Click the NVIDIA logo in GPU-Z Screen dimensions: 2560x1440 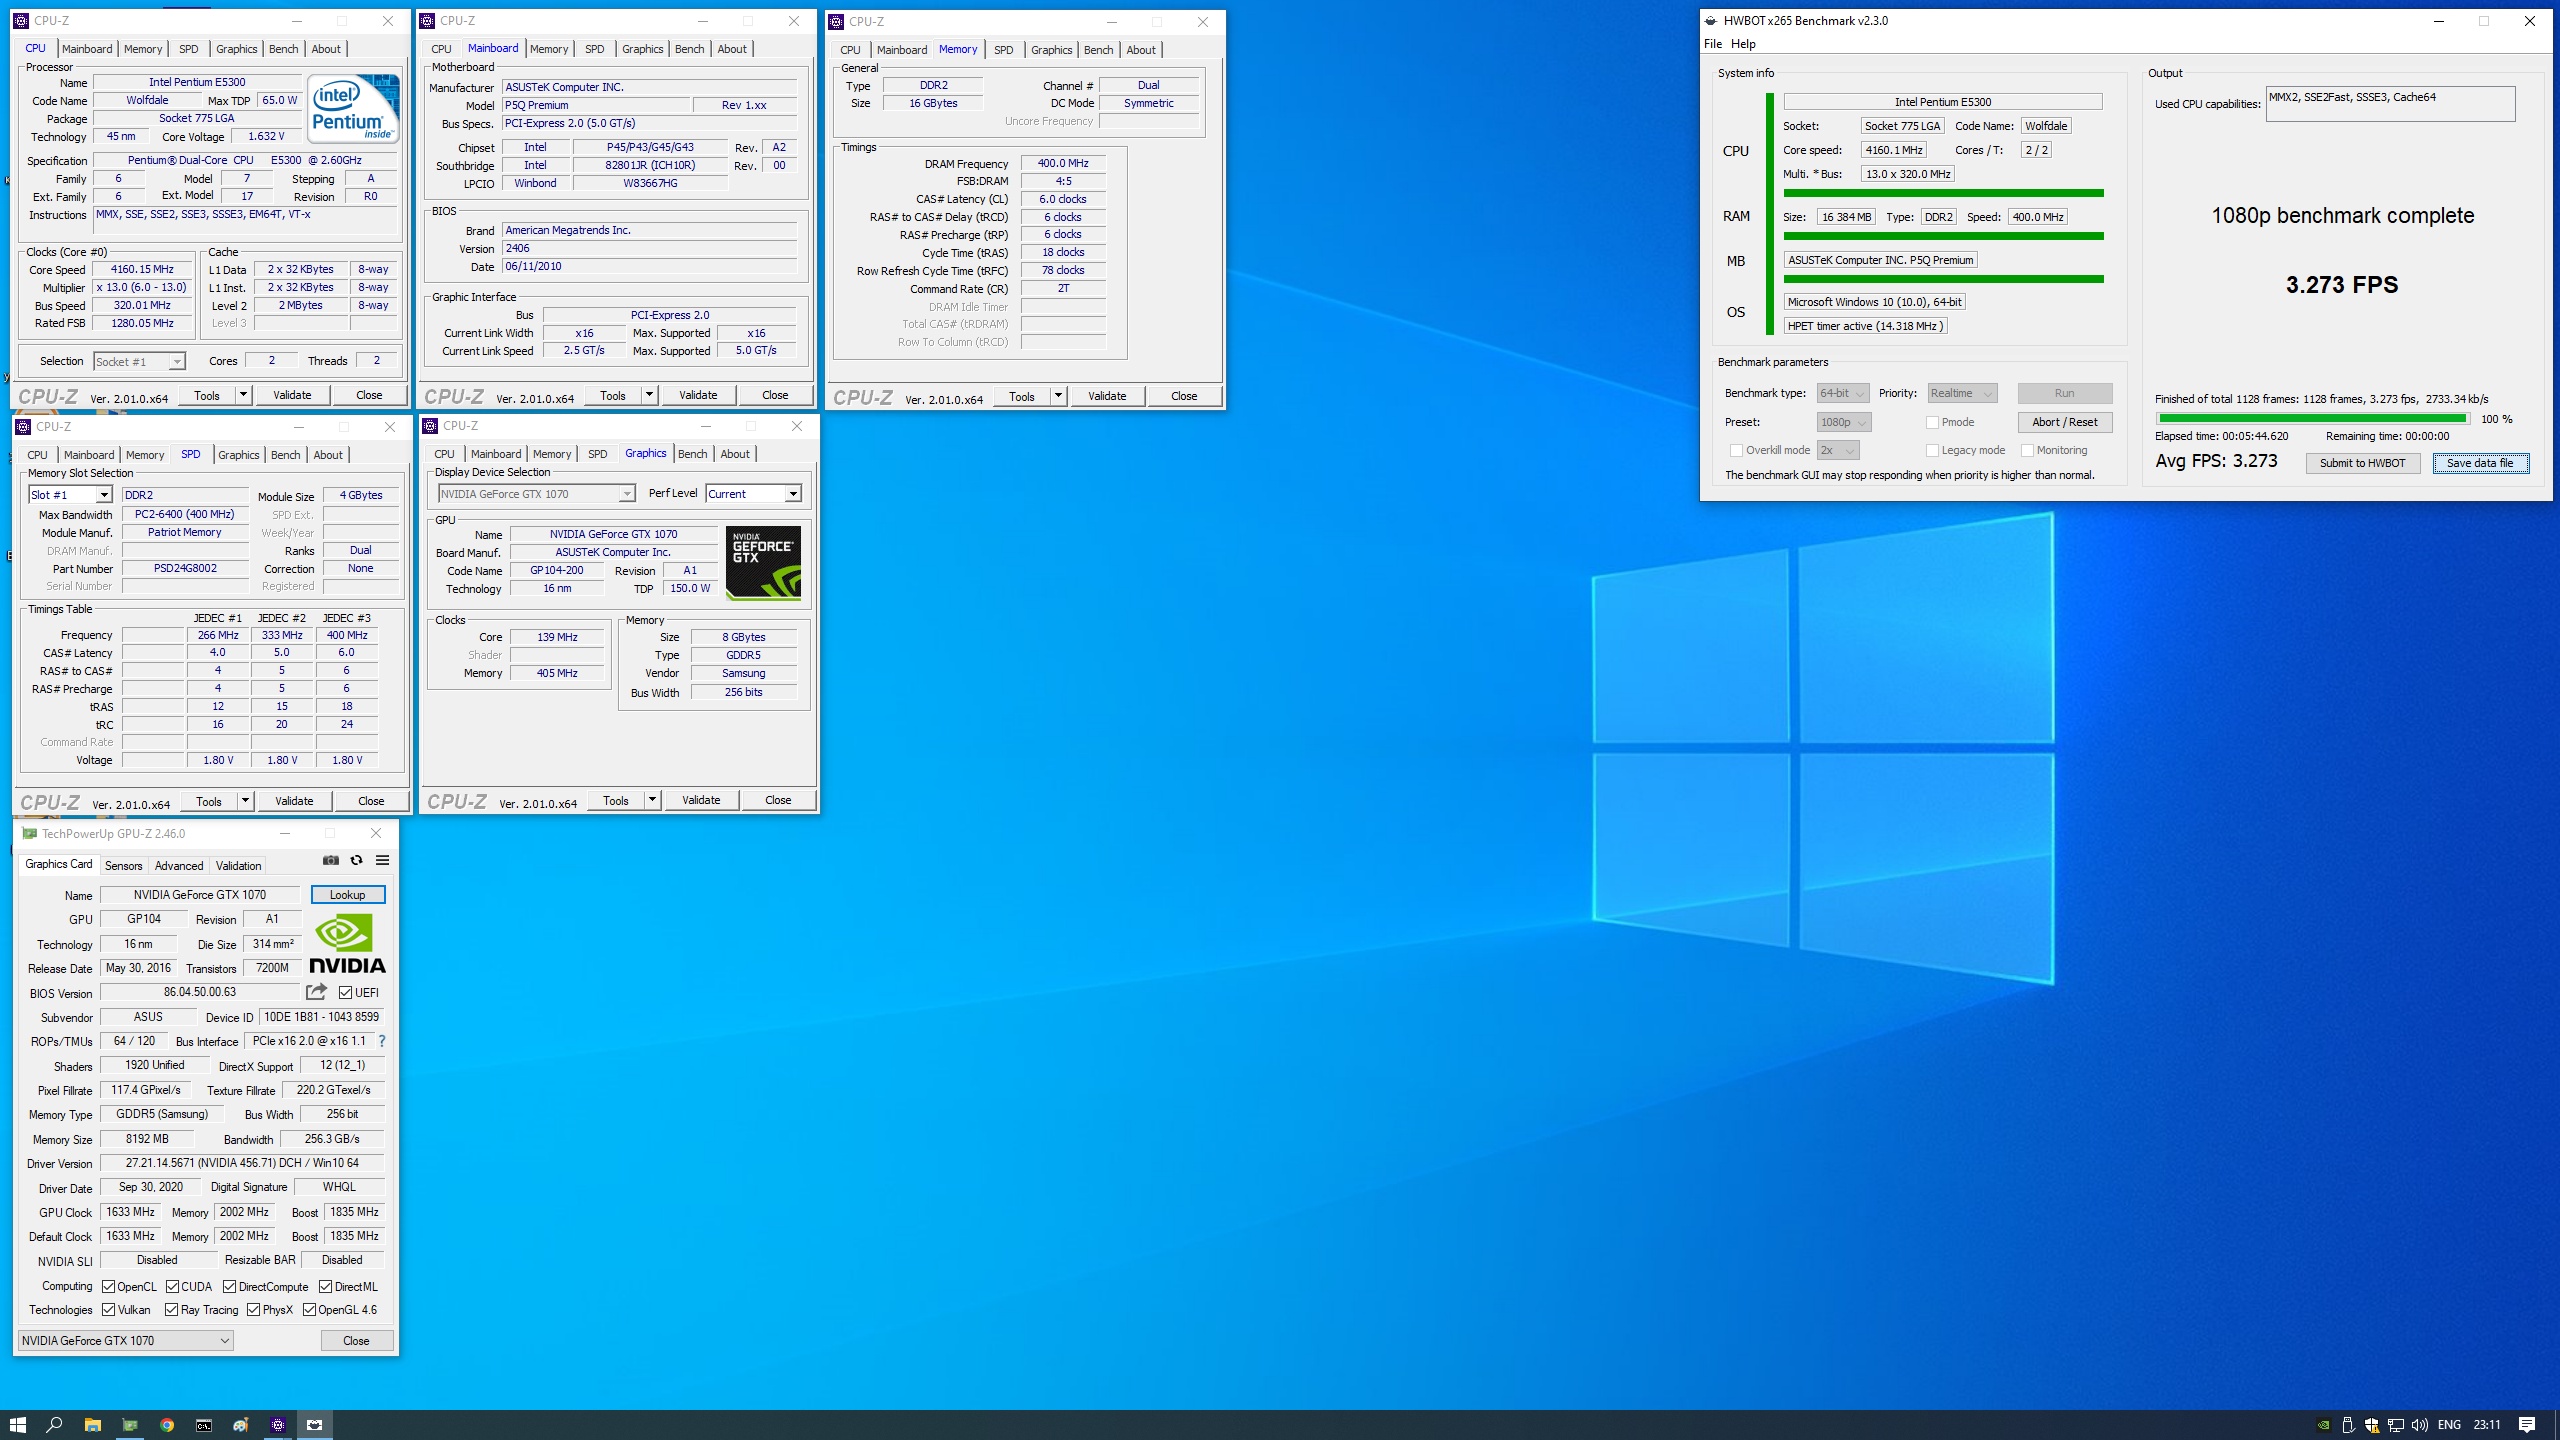click(347, 944)
